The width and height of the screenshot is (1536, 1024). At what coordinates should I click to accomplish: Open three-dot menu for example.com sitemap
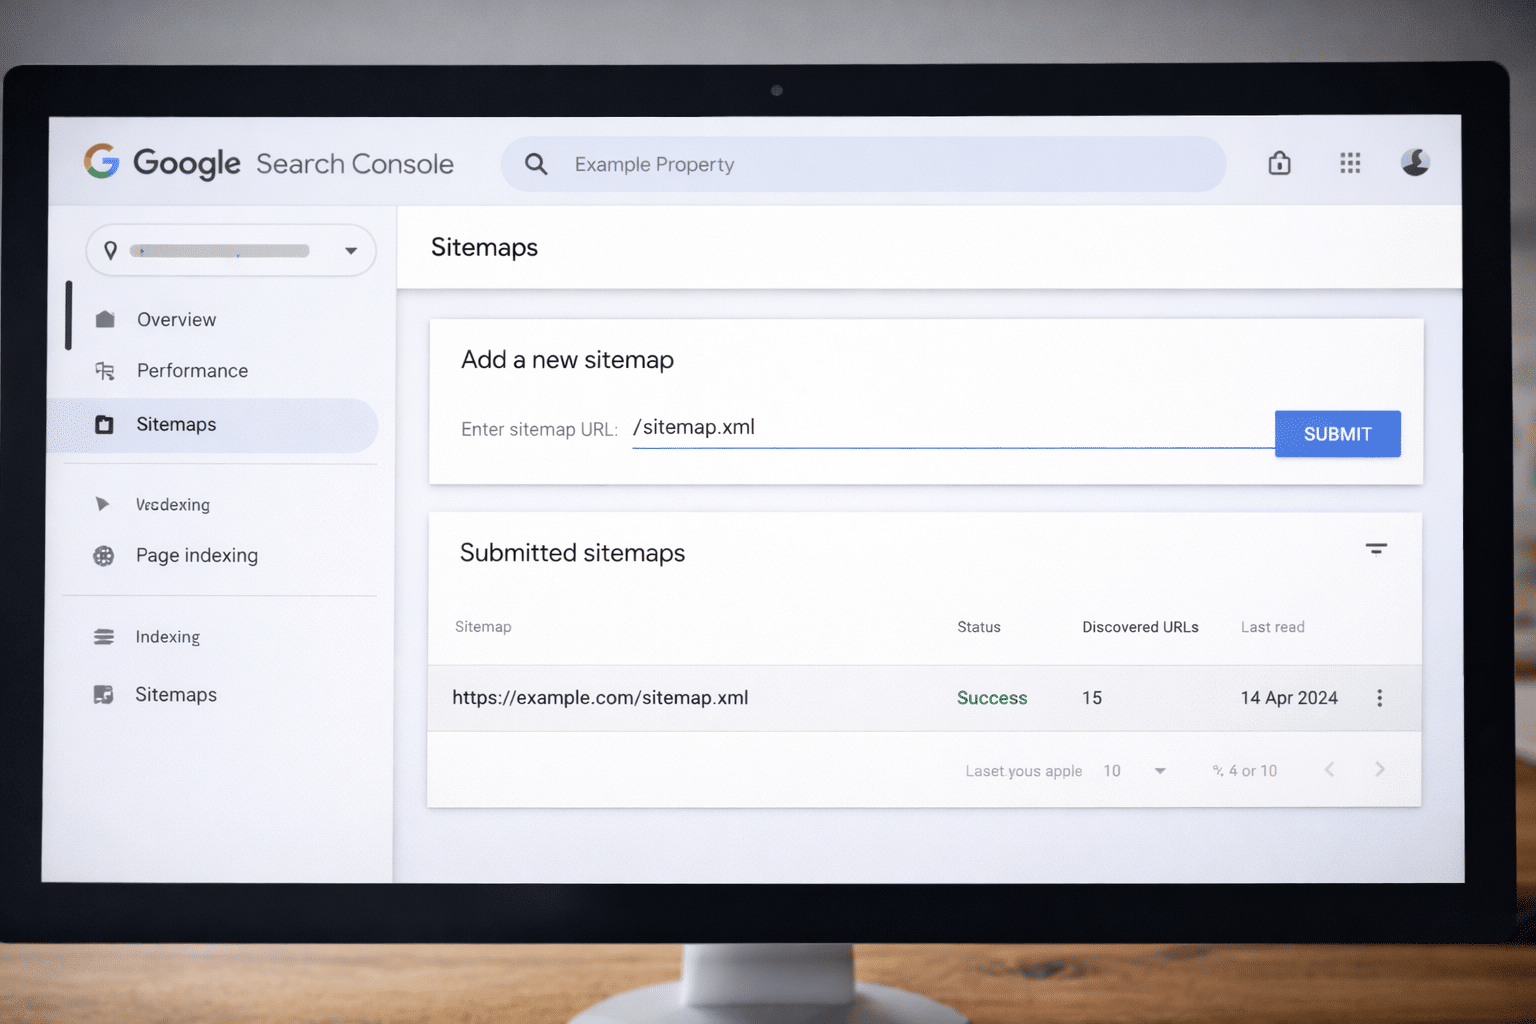[x=1379, y=698]
